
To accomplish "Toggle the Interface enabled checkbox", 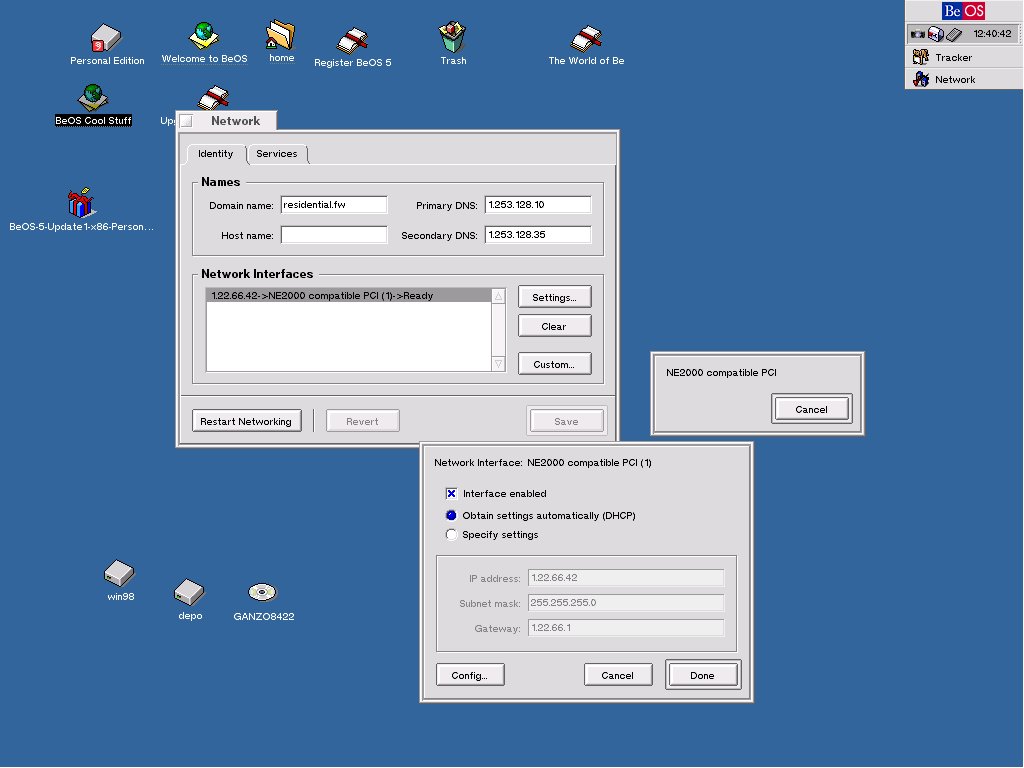I will tap(452, 494).
